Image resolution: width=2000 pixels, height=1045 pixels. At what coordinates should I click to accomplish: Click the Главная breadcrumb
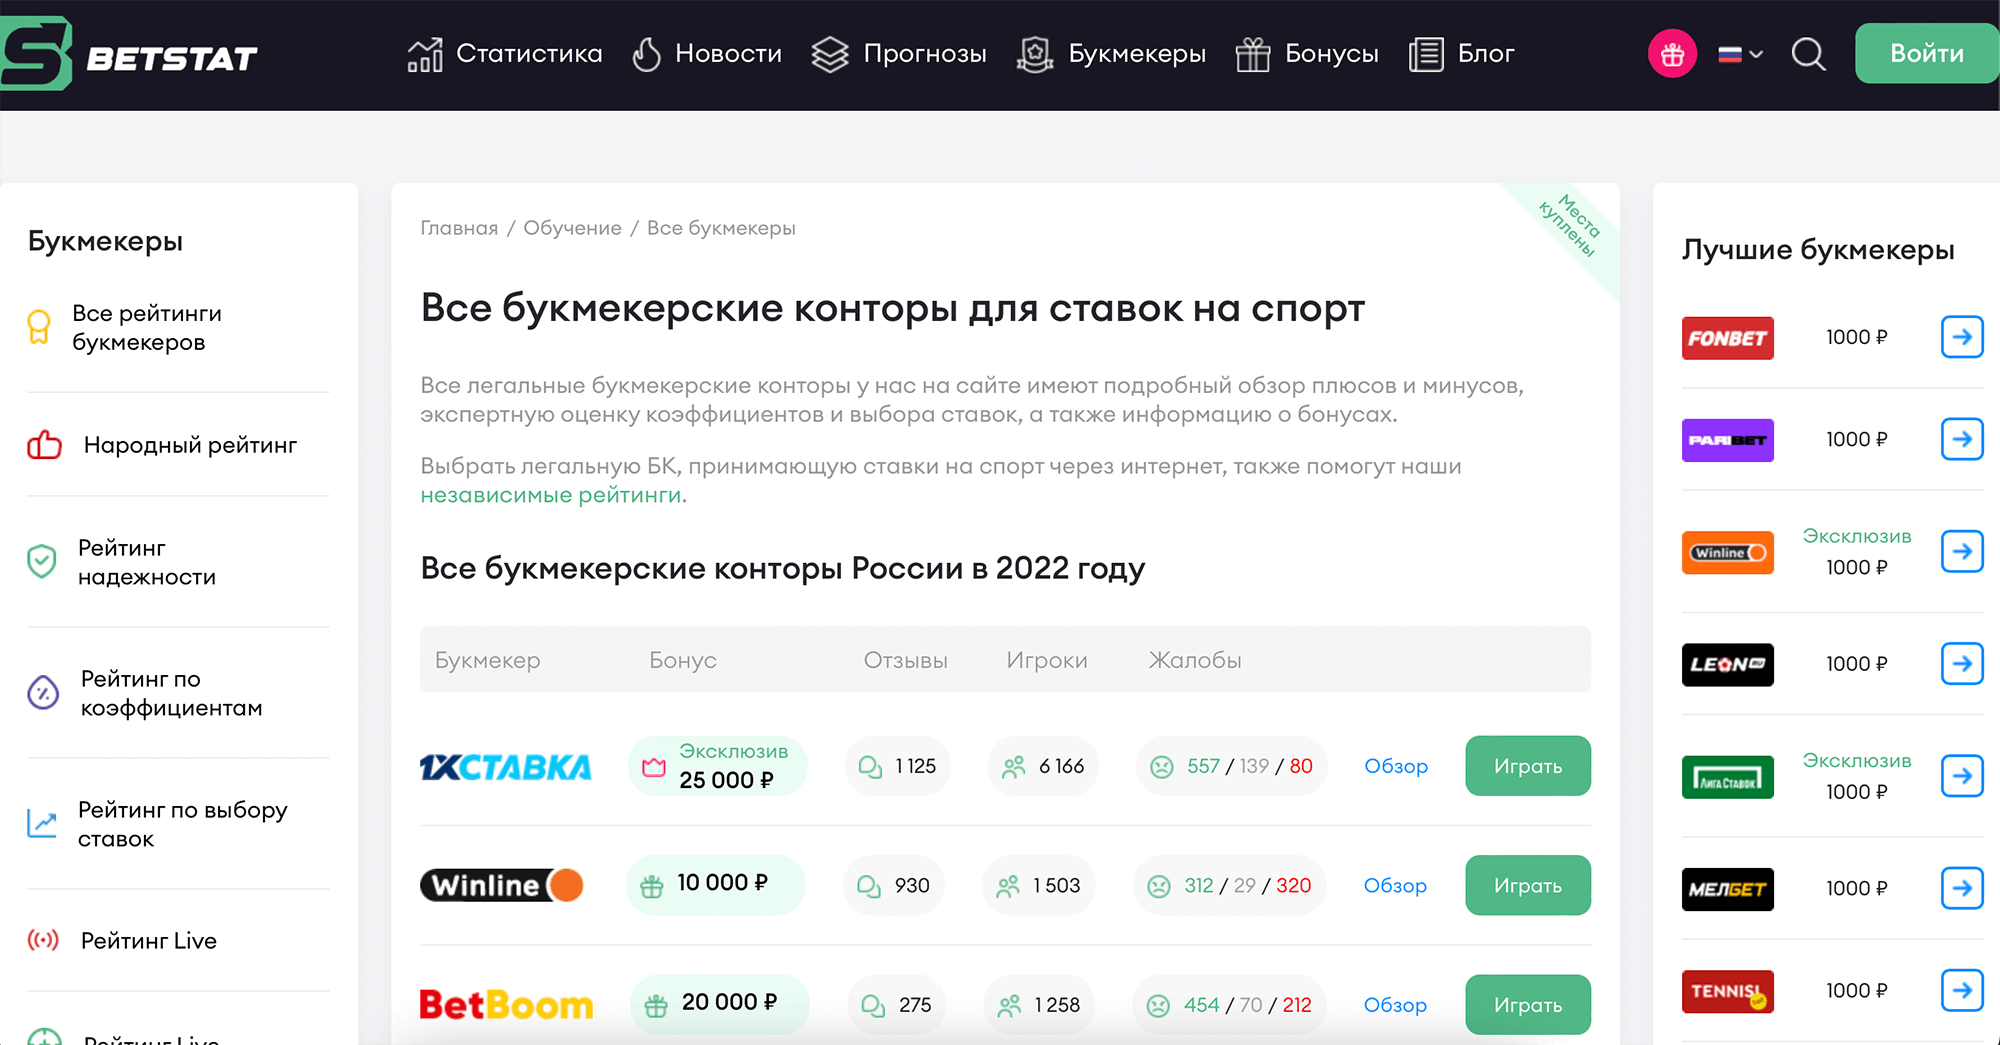pyautogui.click(x=459, y=228)
